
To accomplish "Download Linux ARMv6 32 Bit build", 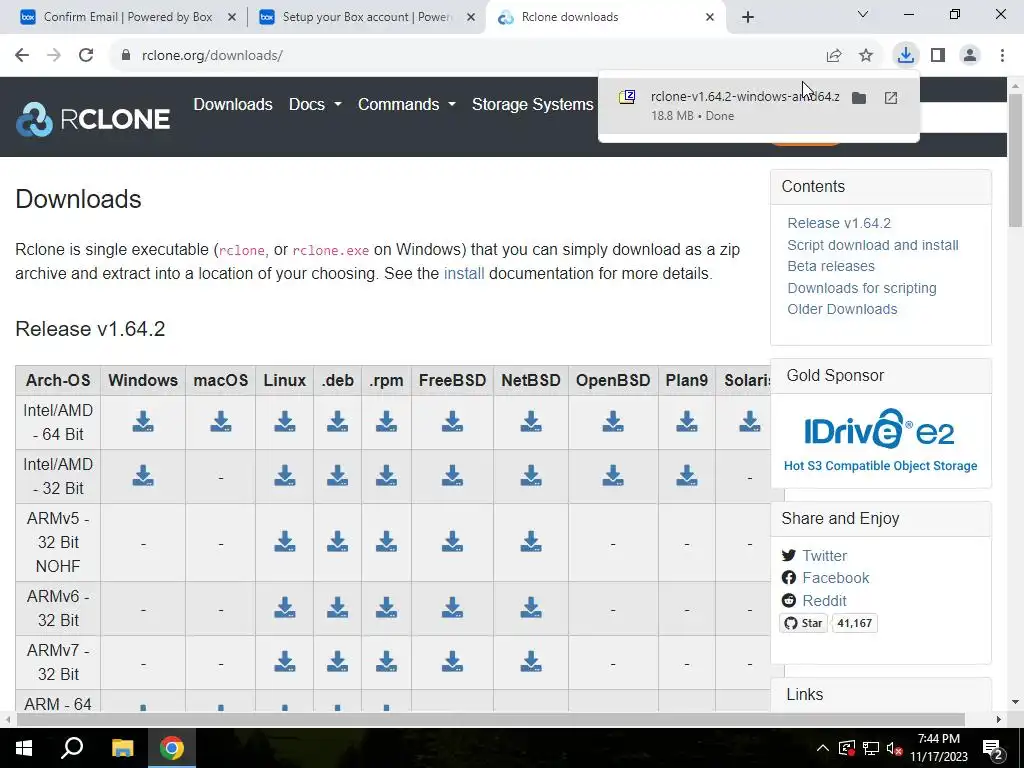I will tap(285, 608).
